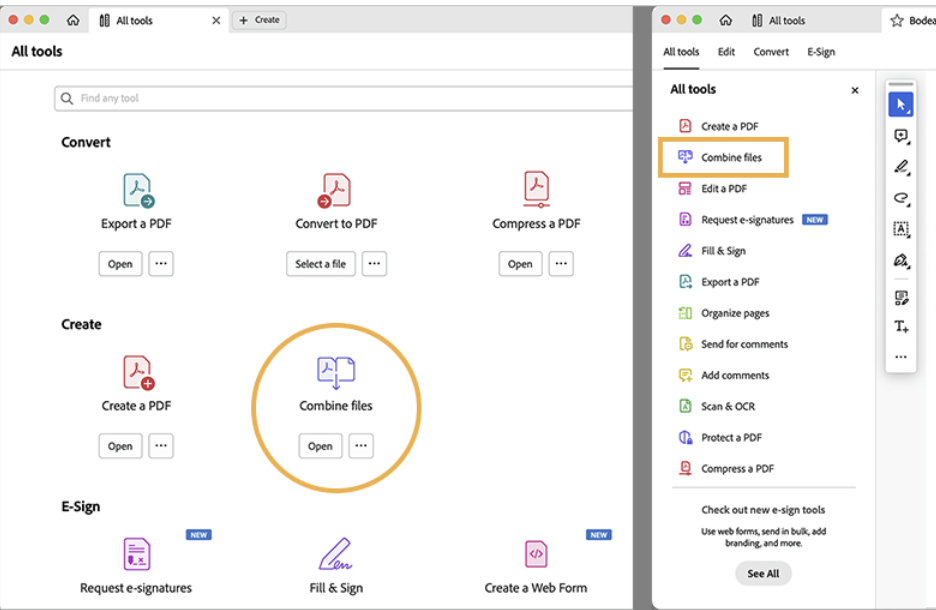936x610 pixels.
Task: Select the freehand draw loop tool
Action: point(901,198)
